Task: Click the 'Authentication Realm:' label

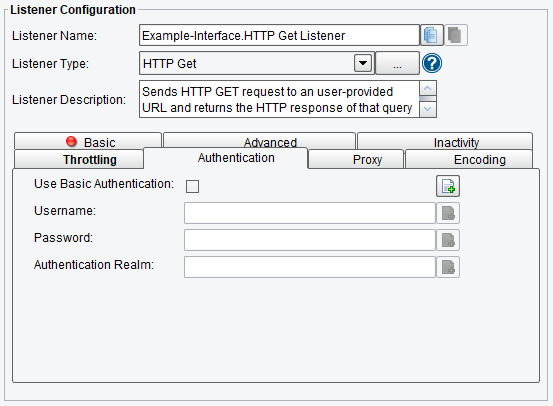Action: (94, 265)
